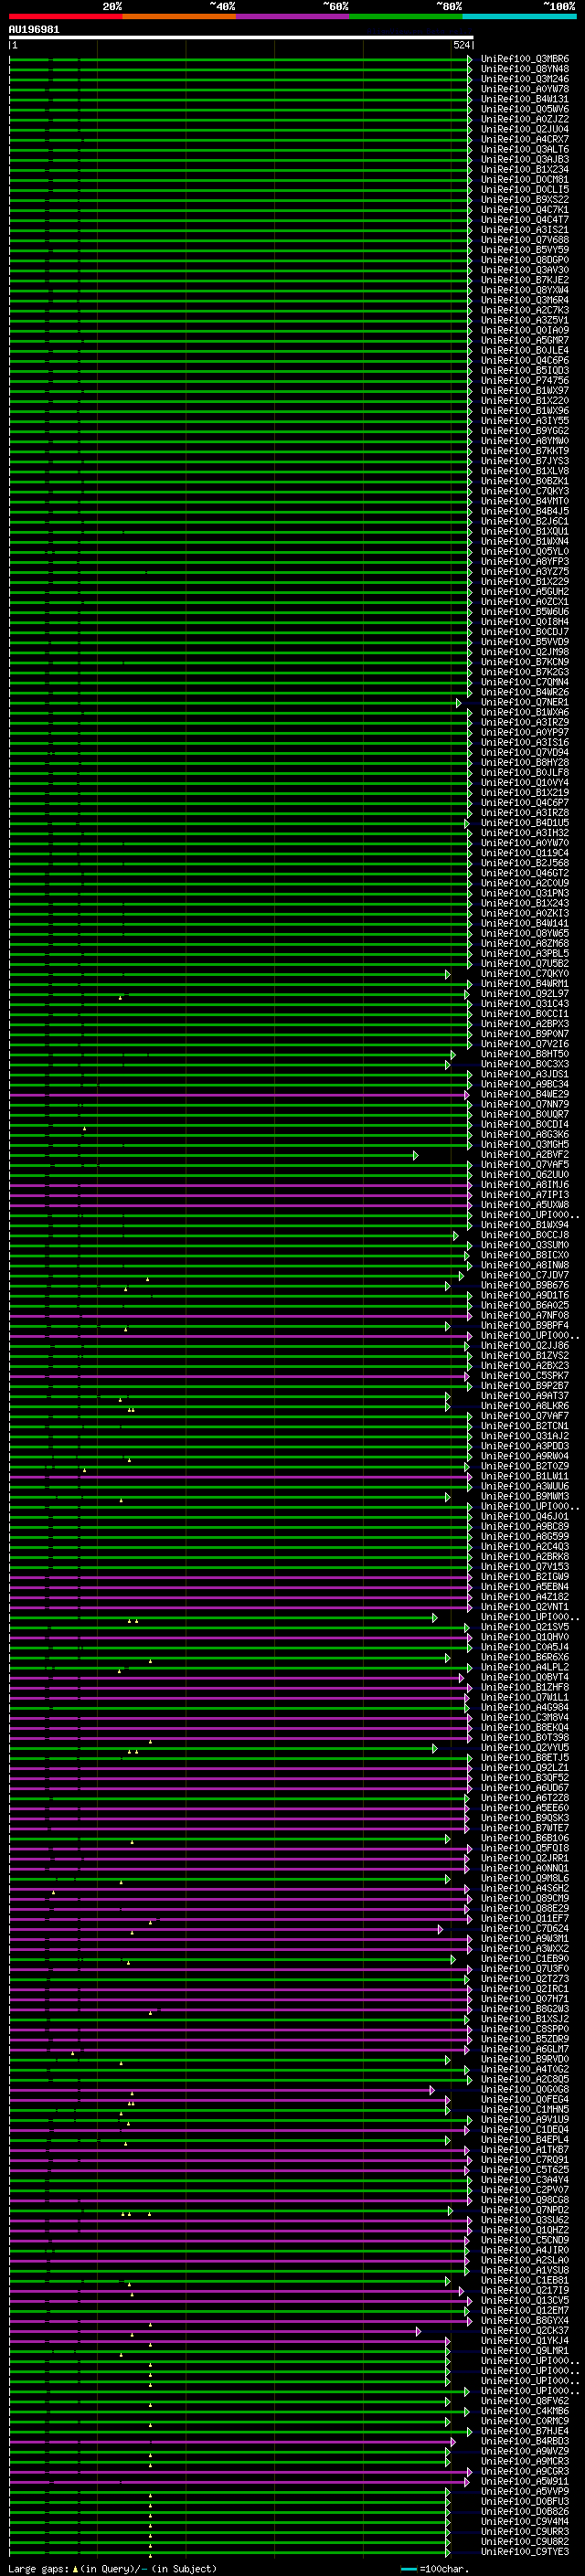Select the UniRef100_B7KJE2 label

(x=525, y=280)
